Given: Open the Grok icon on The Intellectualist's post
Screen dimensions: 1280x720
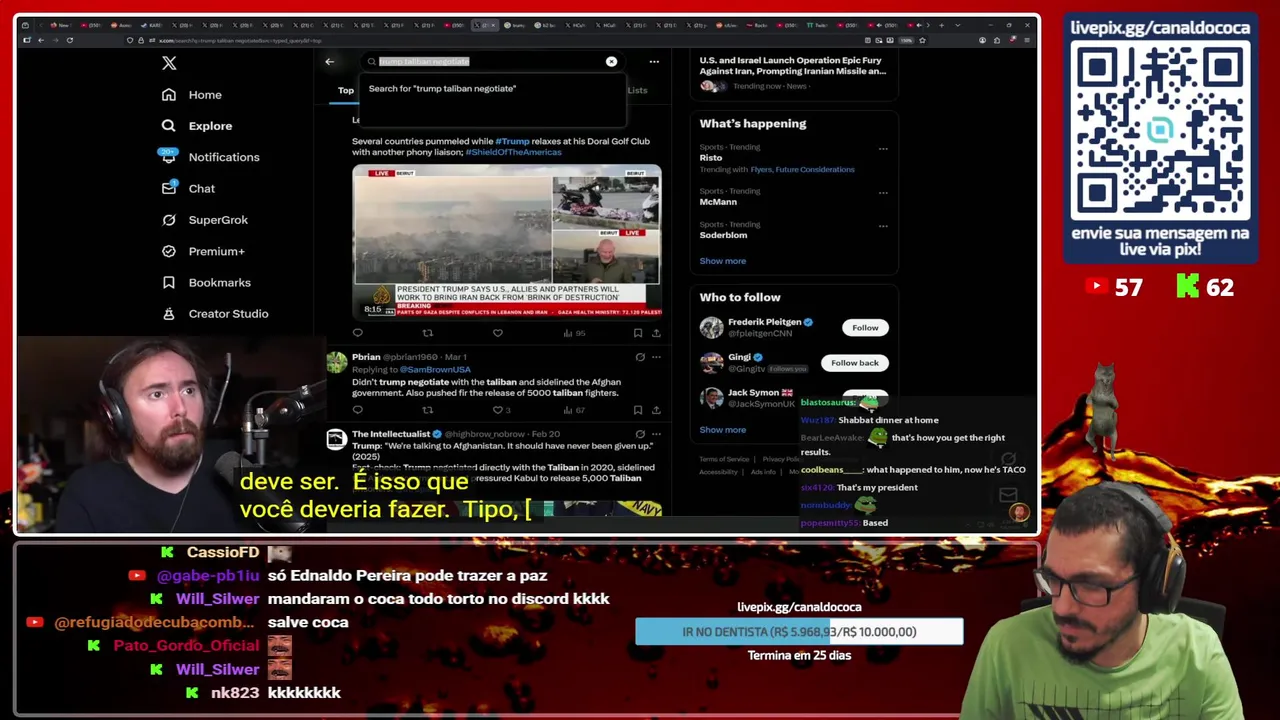Looking at the screenshot, I should (x=640, y=434).
